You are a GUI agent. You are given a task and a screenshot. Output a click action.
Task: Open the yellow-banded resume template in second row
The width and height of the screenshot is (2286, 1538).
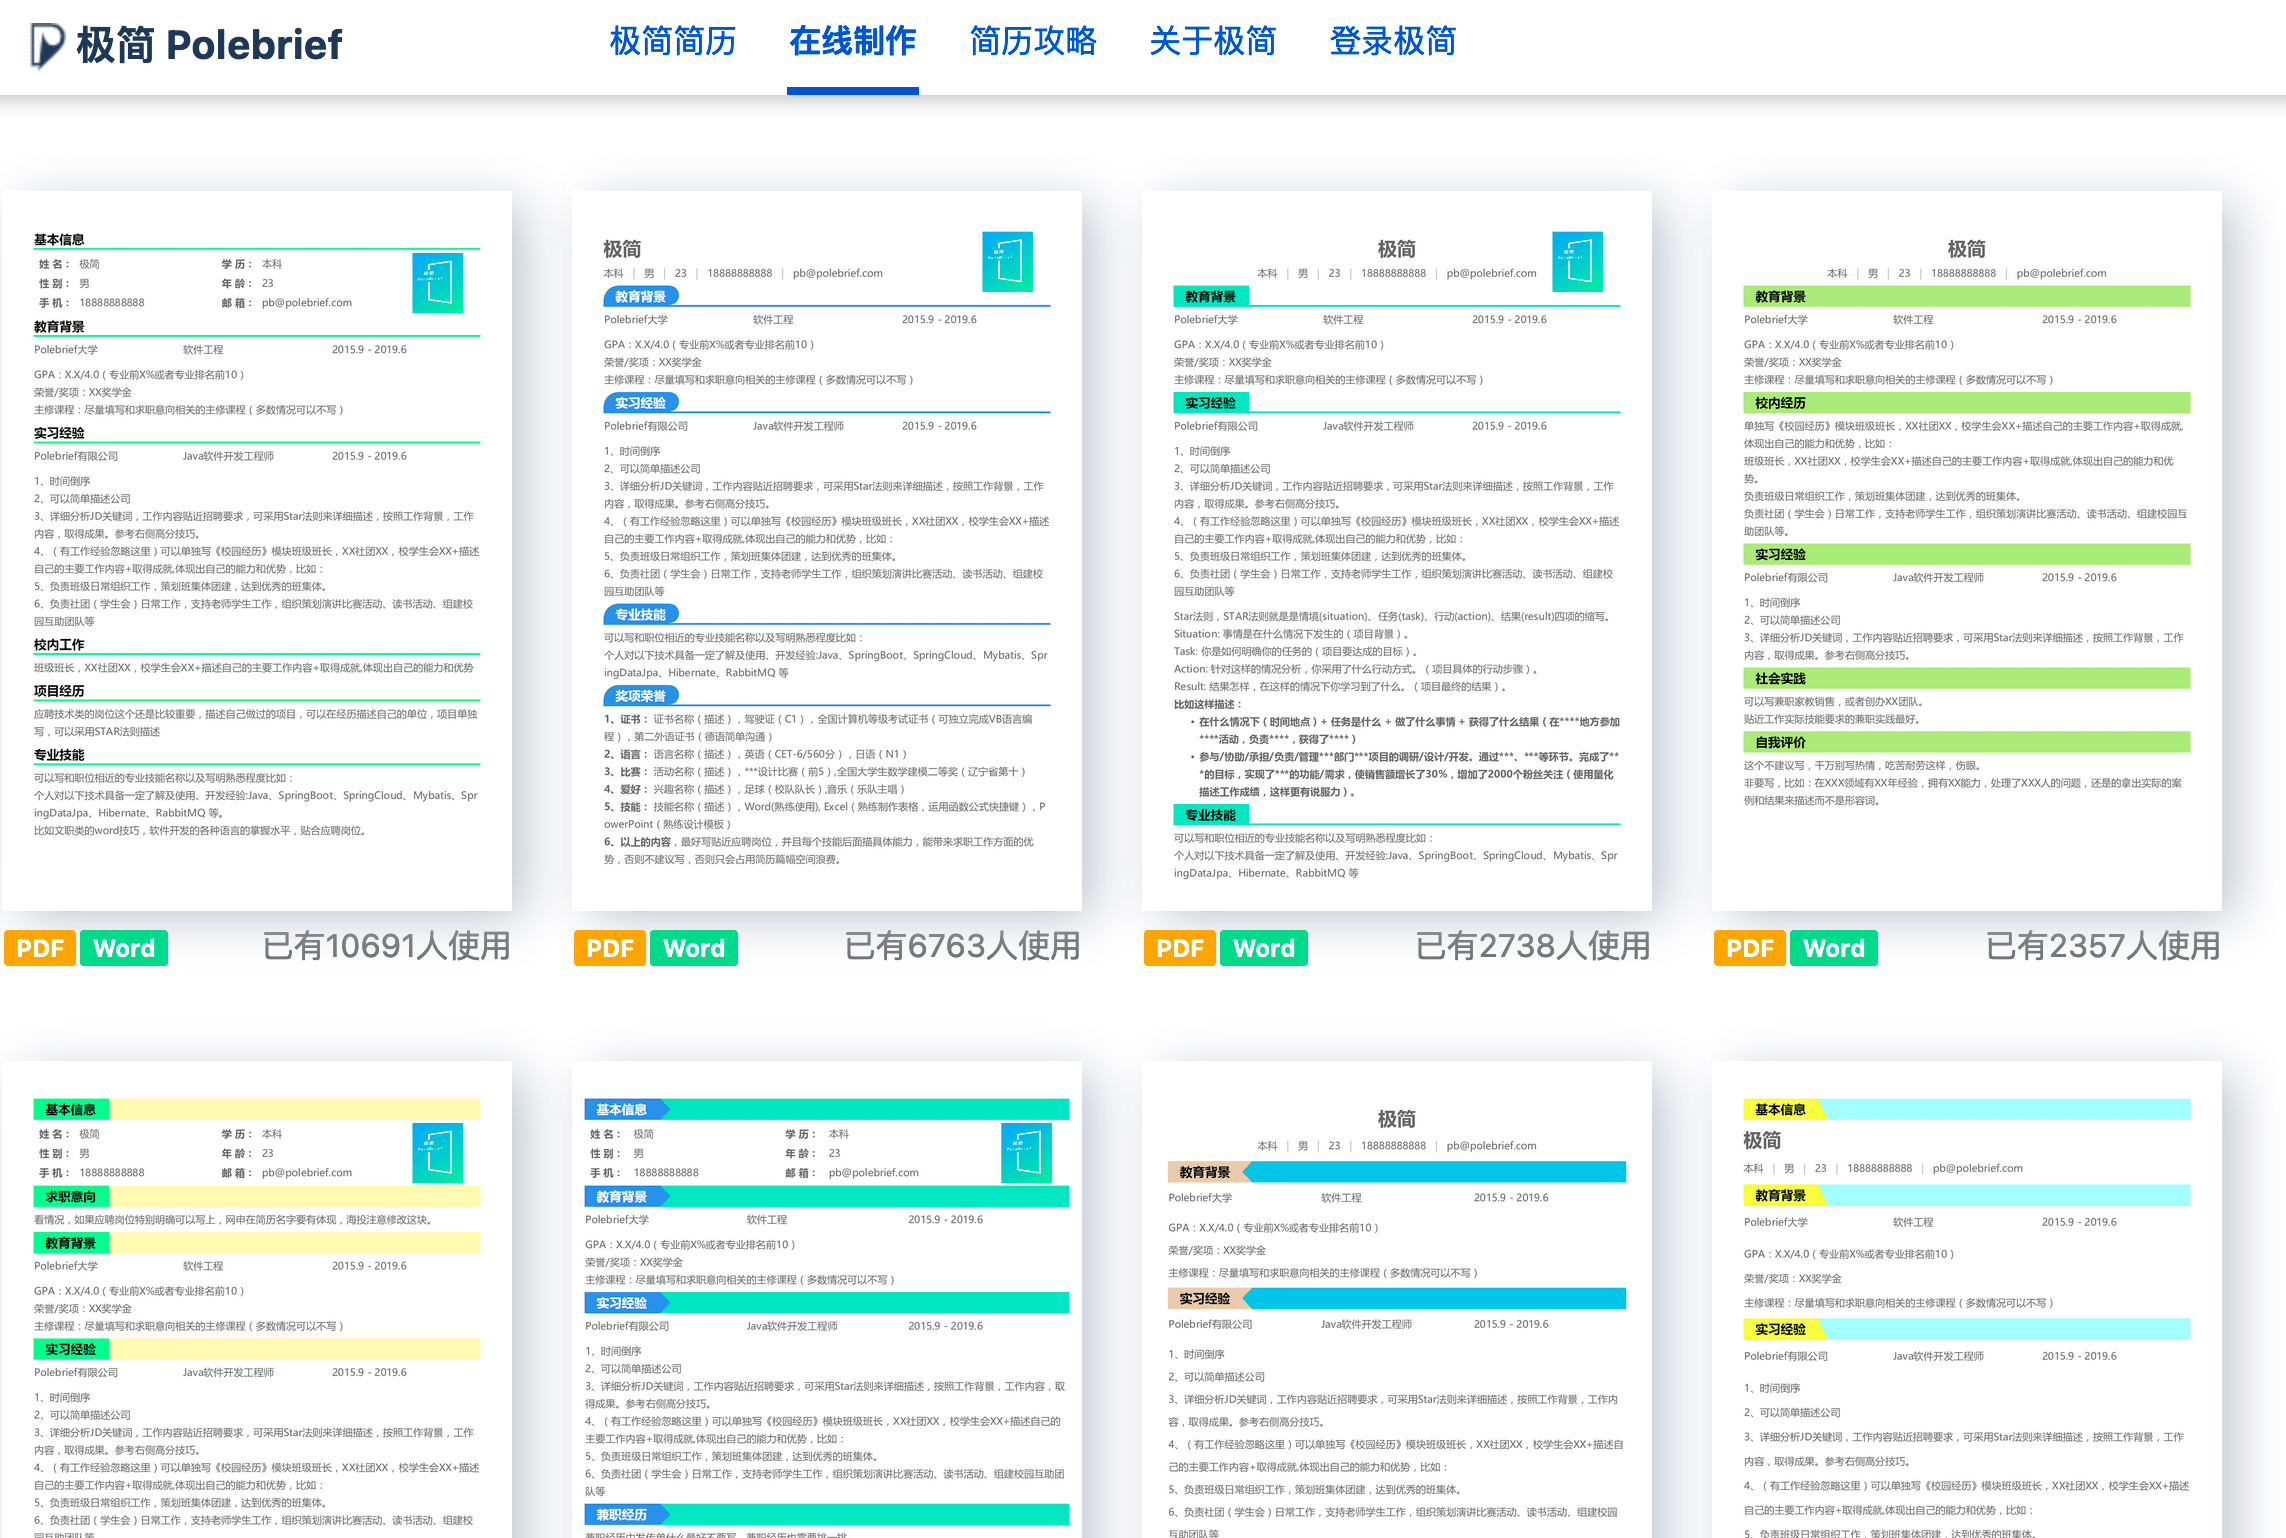[256, 1300]
